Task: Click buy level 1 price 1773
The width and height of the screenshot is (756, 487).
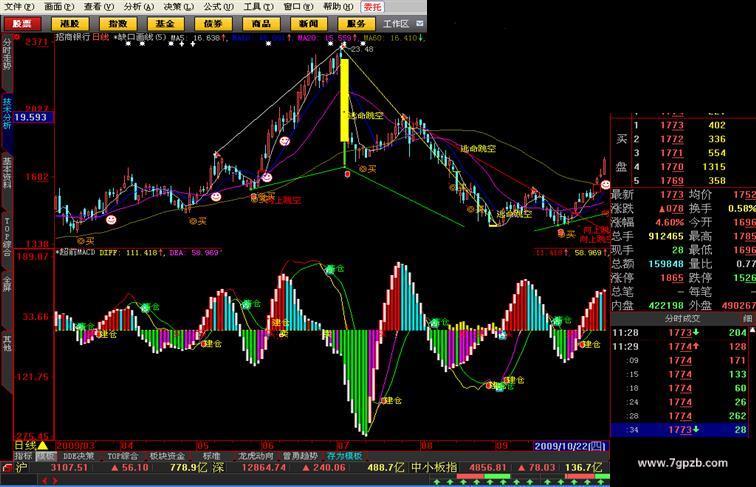Action: [x=672, y=125]
